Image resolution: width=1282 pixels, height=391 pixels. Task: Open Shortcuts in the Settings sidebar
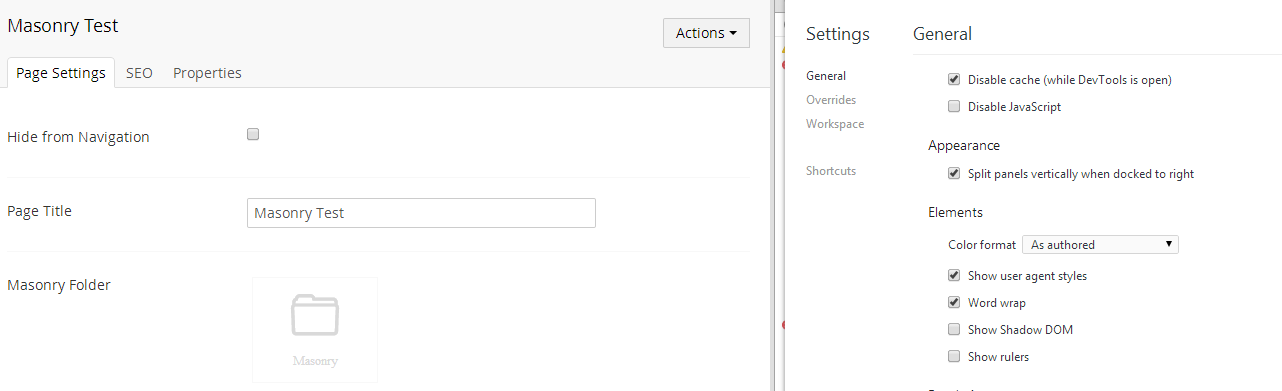(x=831, y=171)
